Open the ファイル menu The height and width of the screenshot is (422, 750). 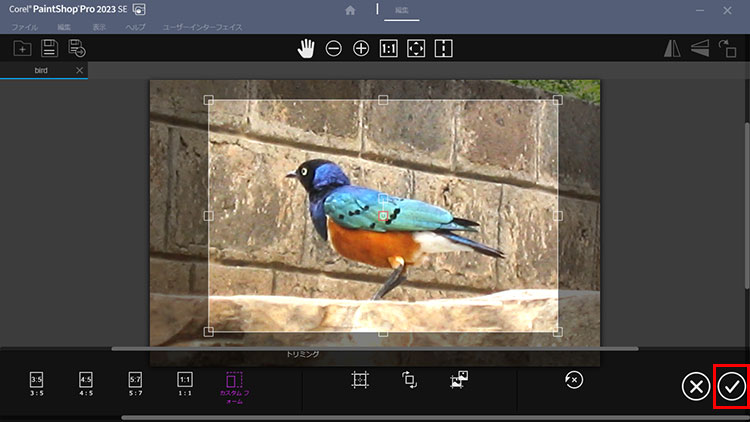(24, 26)
